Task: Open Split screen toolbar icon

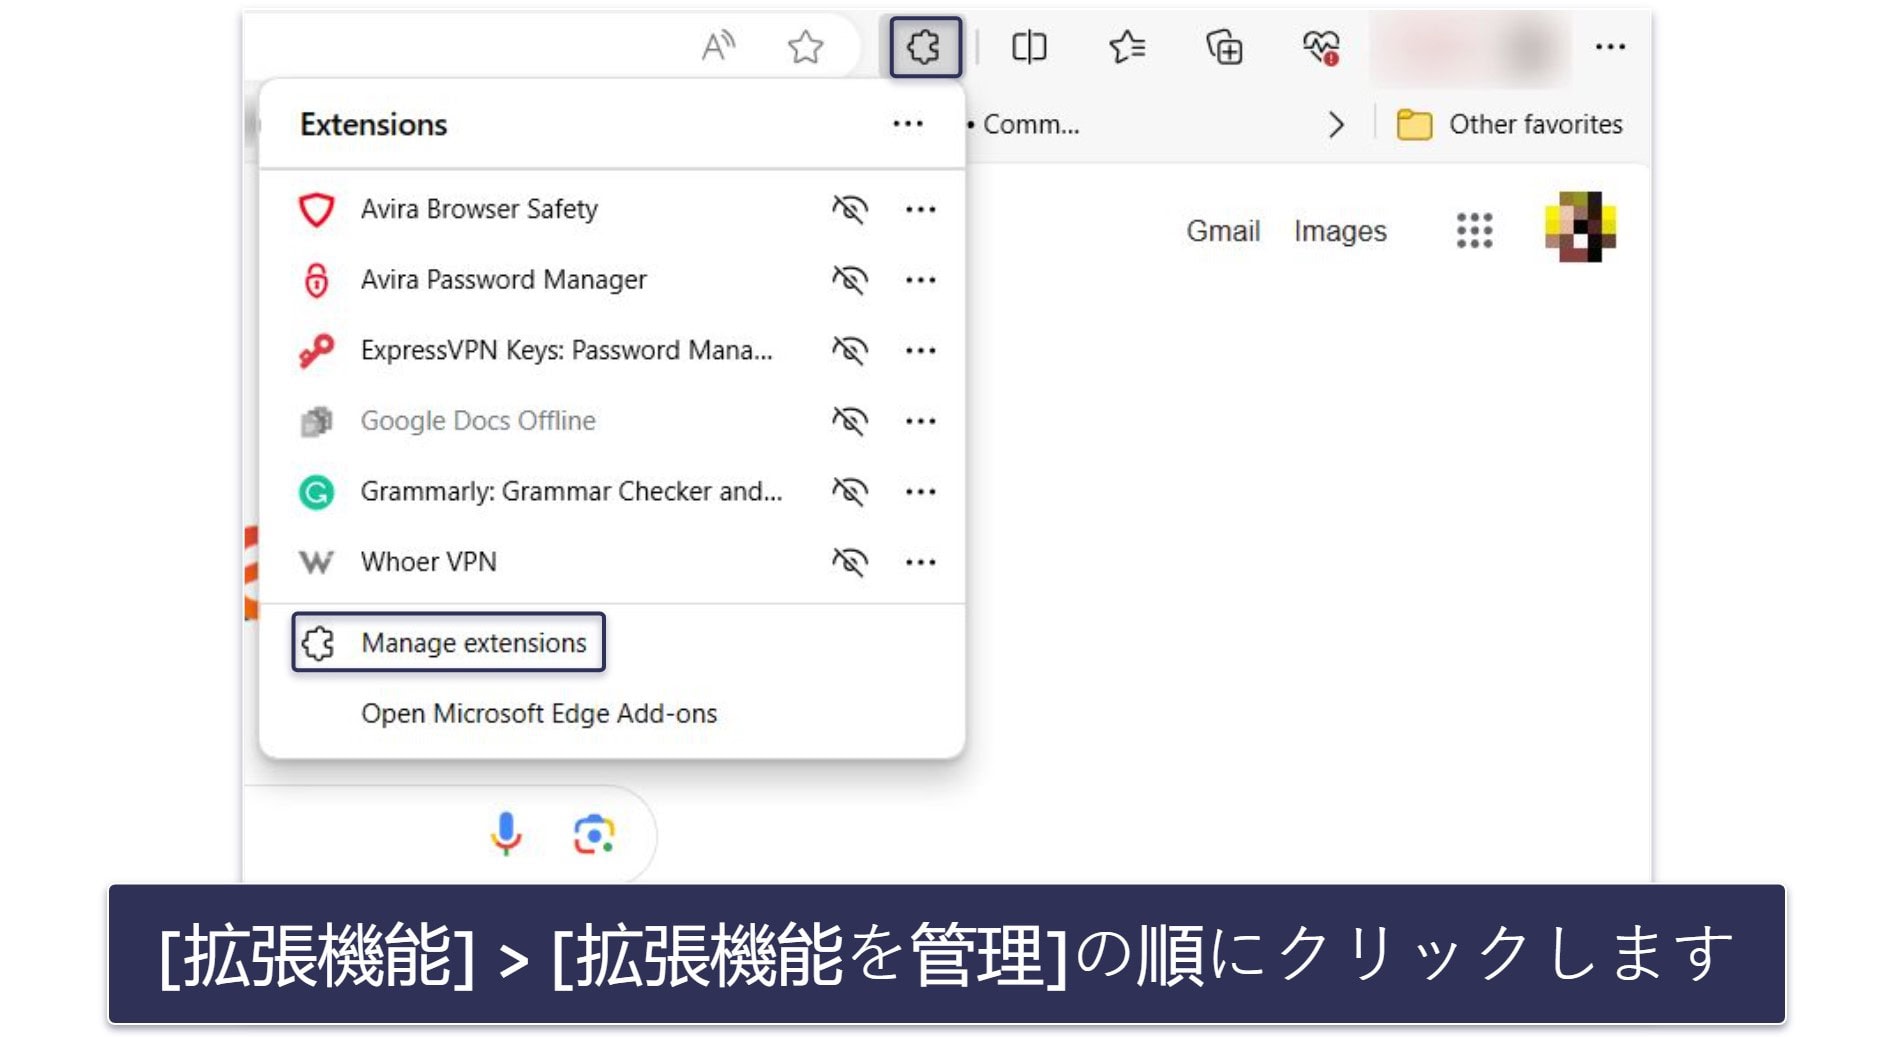Action: coord(1029,47)
